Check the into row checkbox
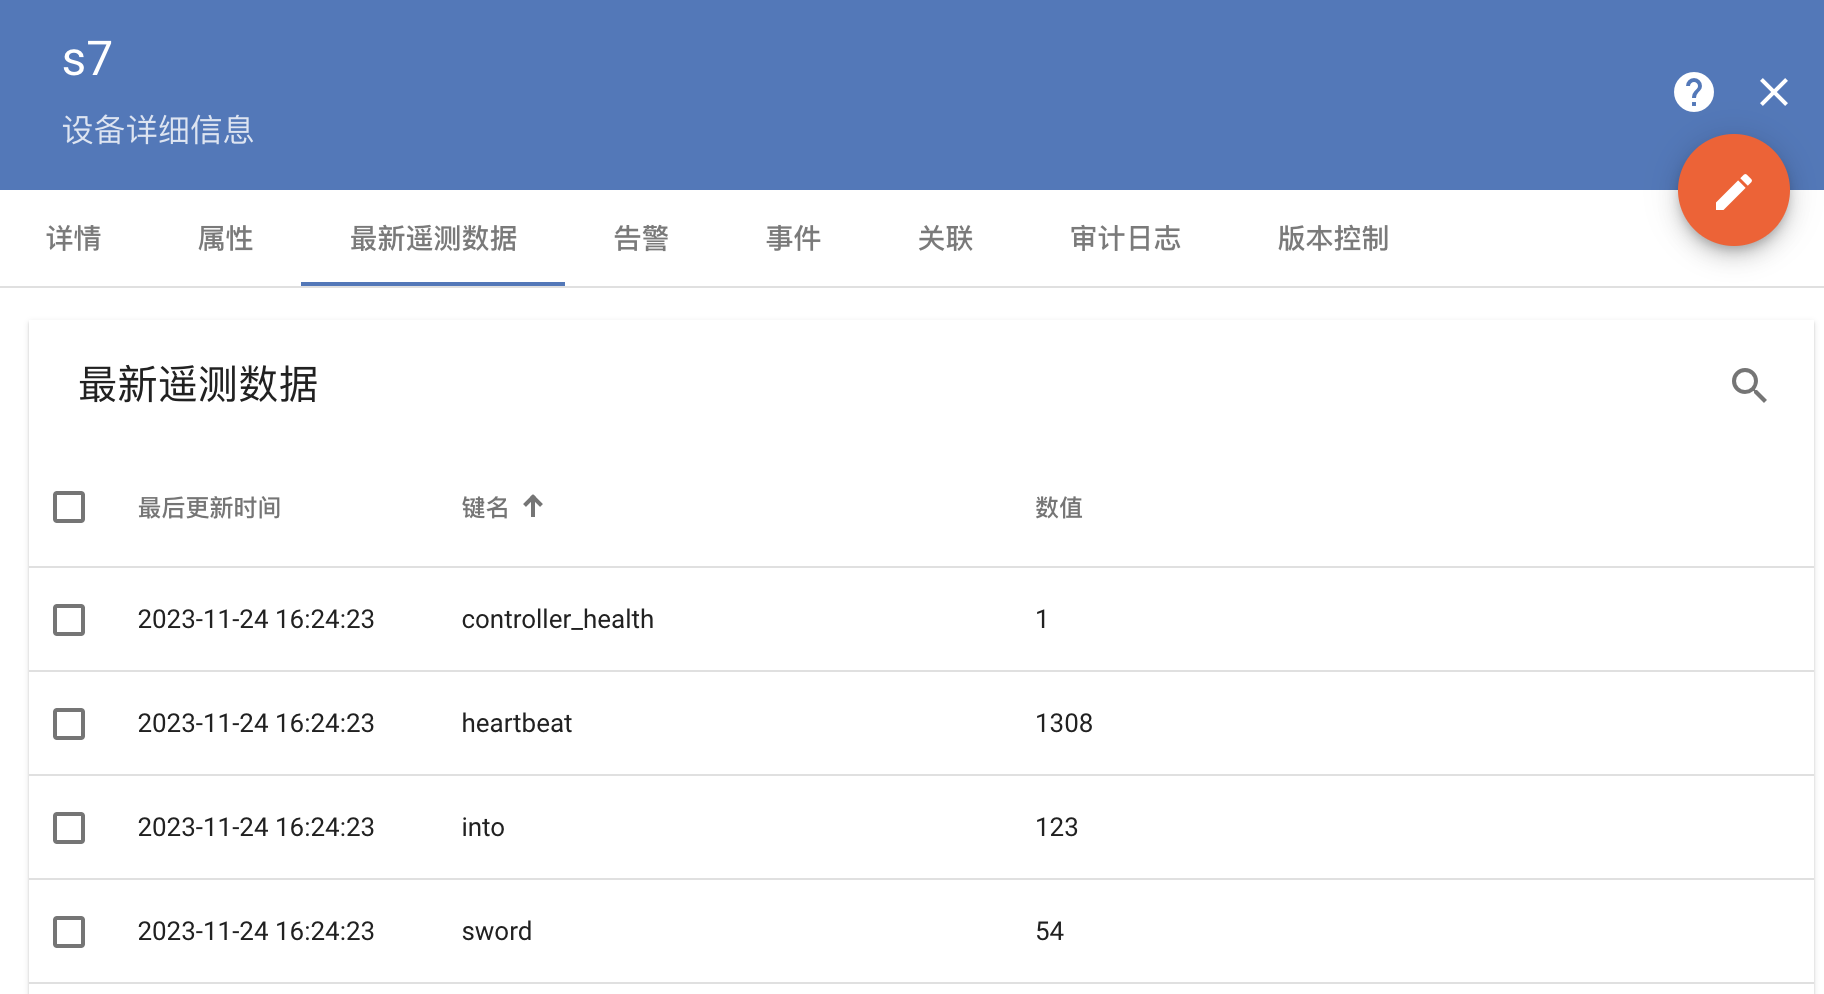1824x994 pixels. (69, 827)
